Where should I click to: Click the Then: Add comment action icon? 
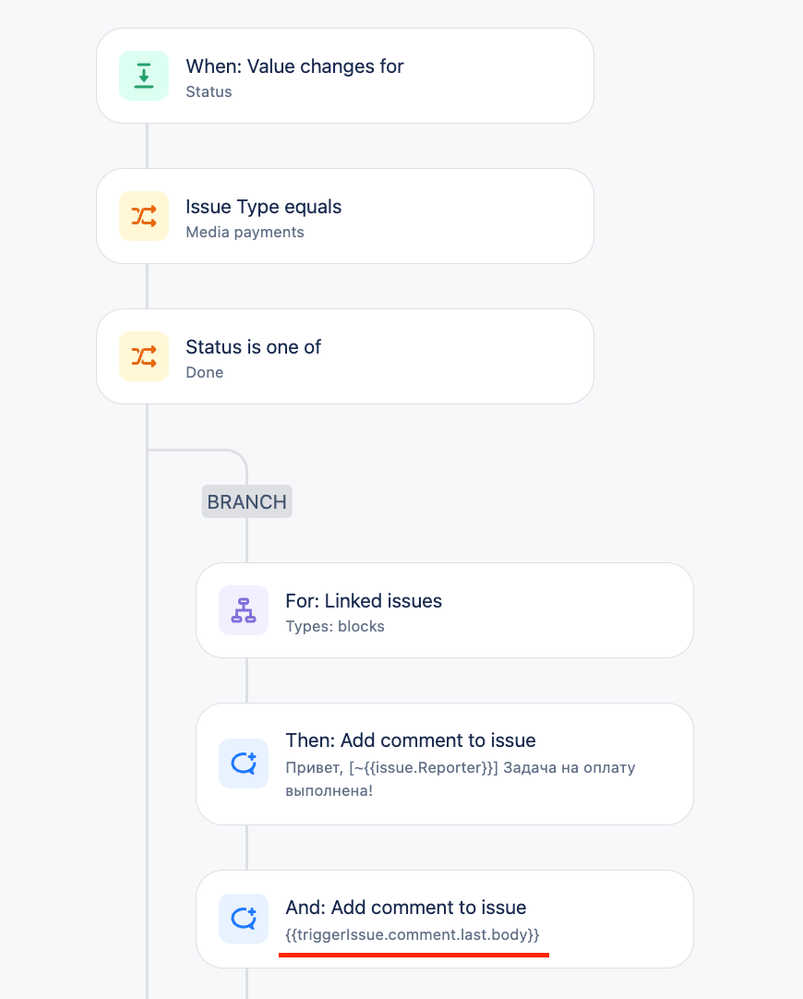243,763
